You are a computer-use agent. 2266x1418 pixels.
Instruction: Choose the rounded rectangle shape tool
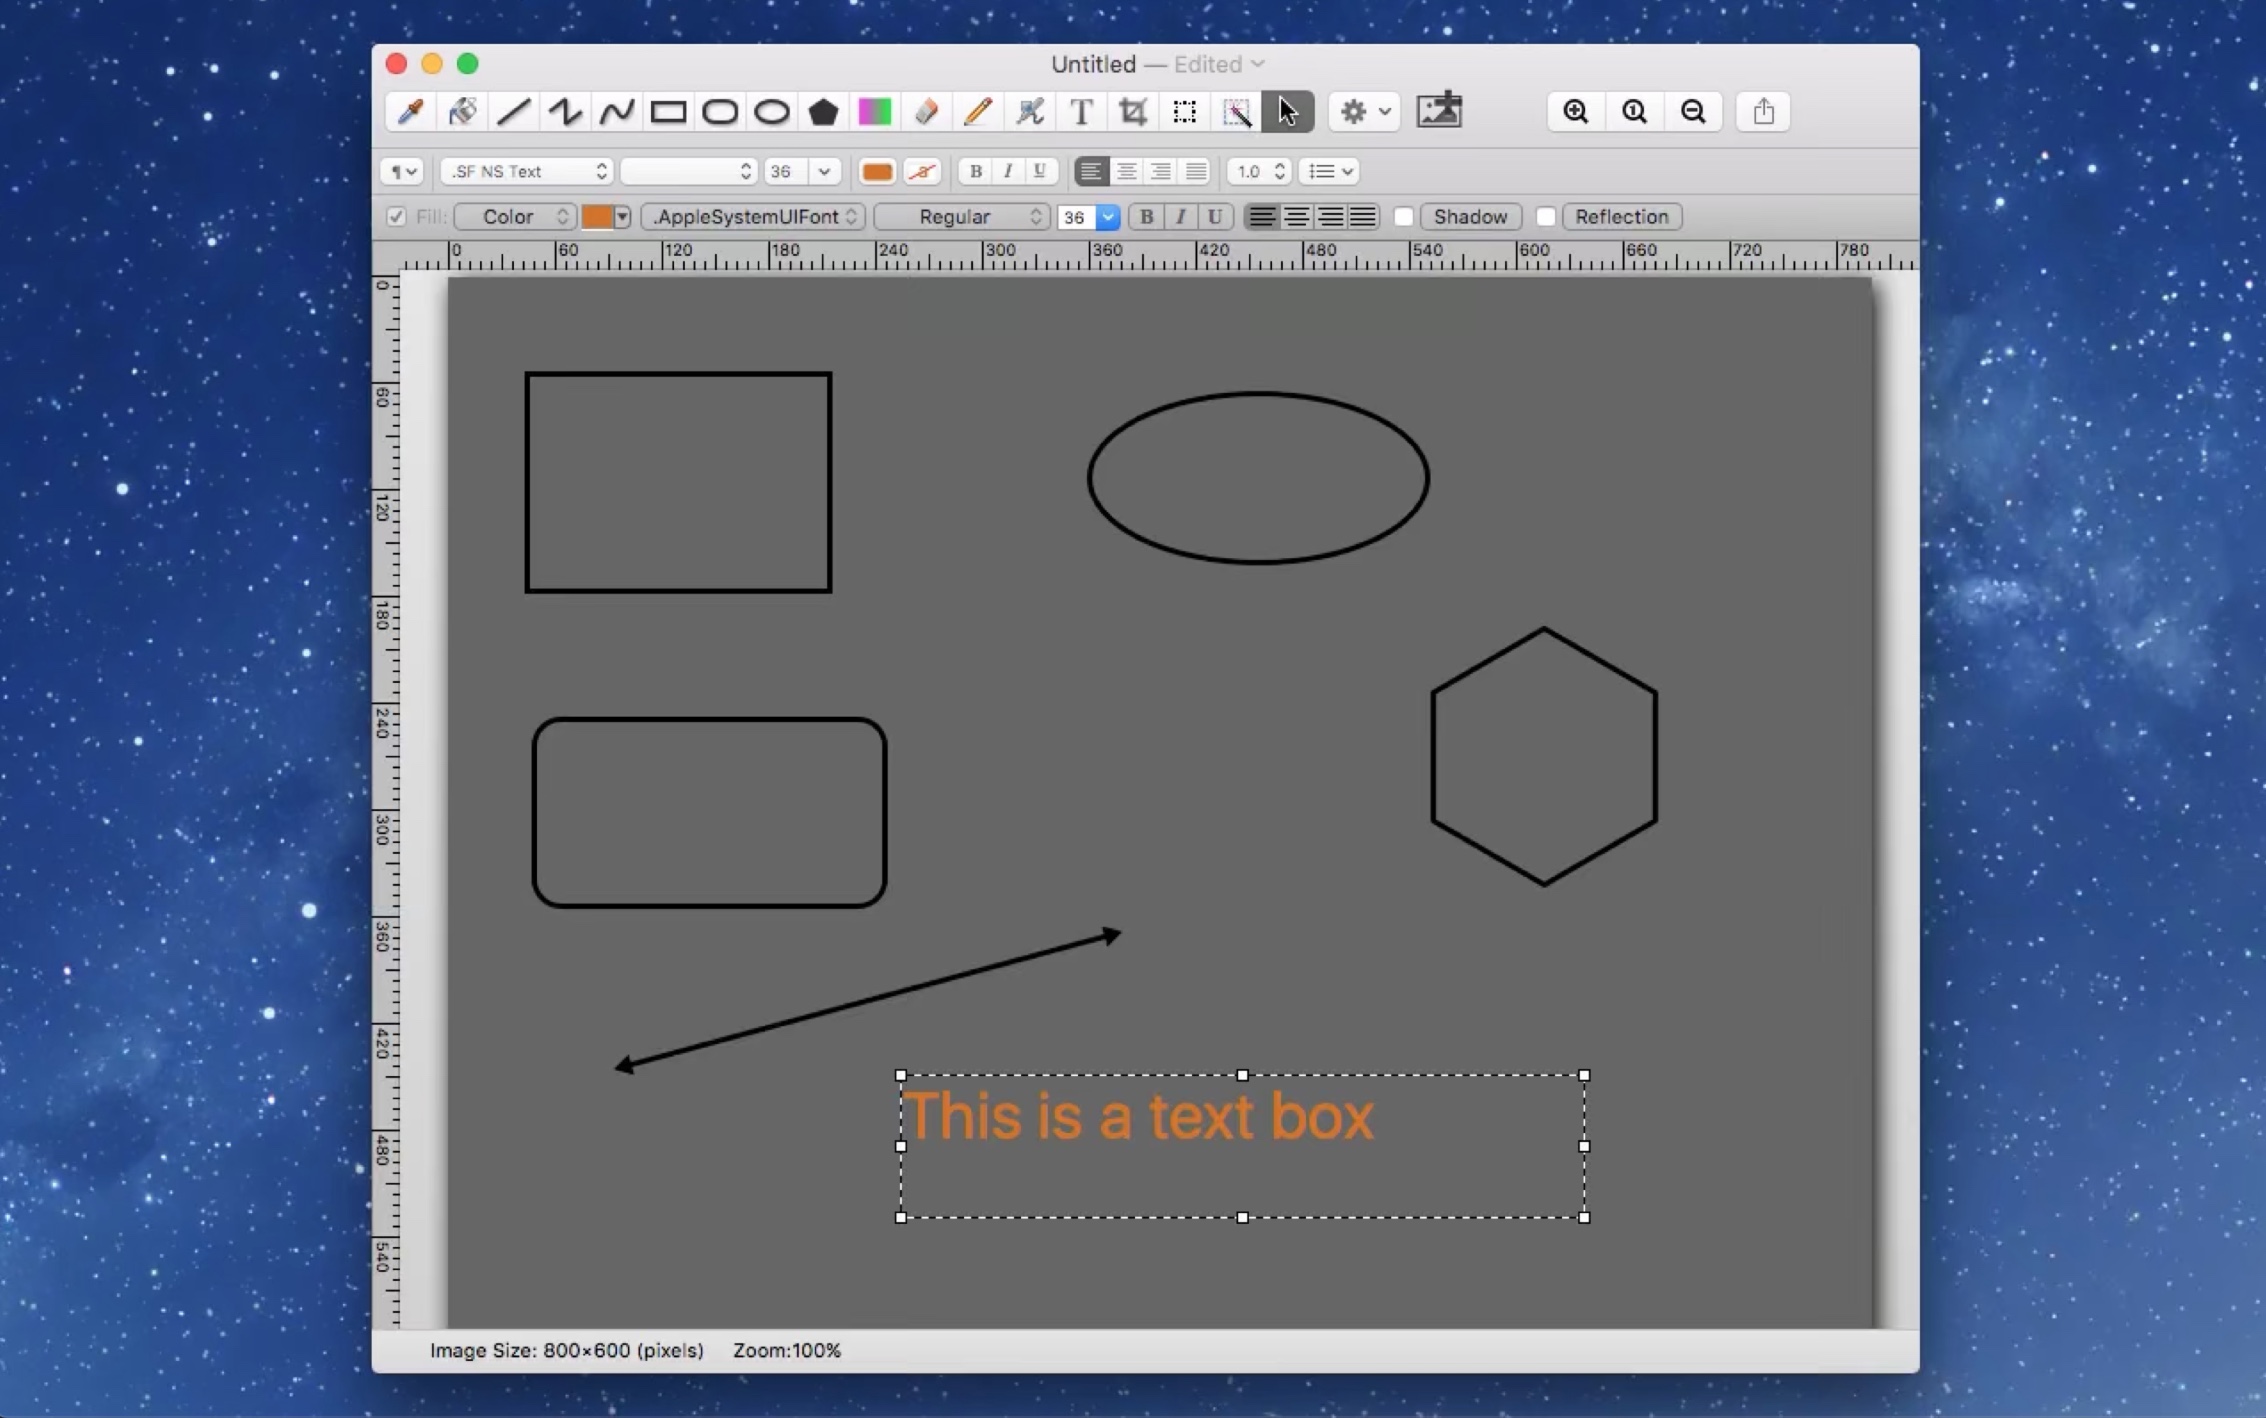pos(720,111)
